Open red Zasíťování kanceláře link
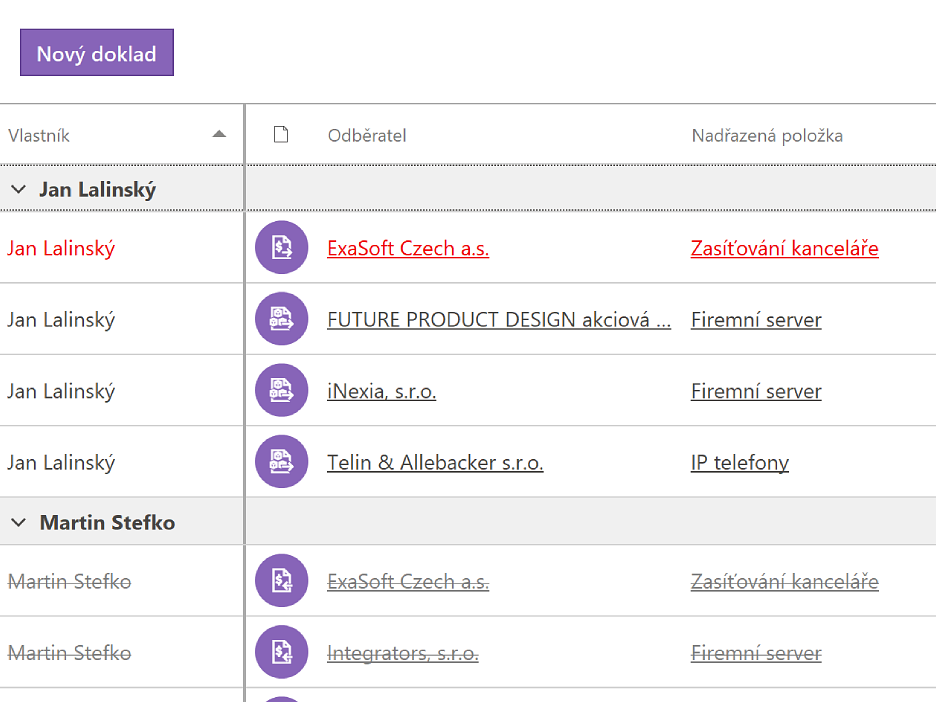 pos(785,248)
